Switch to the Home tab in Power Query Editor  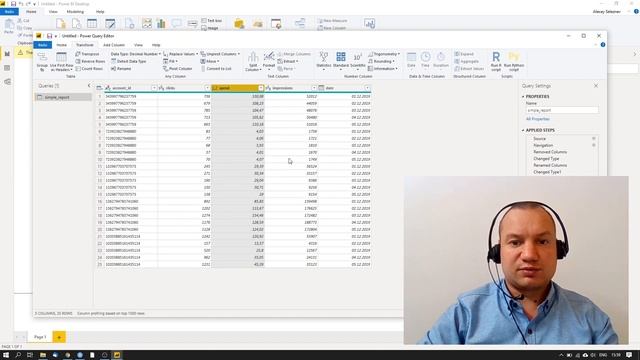(x=62, y=45)
